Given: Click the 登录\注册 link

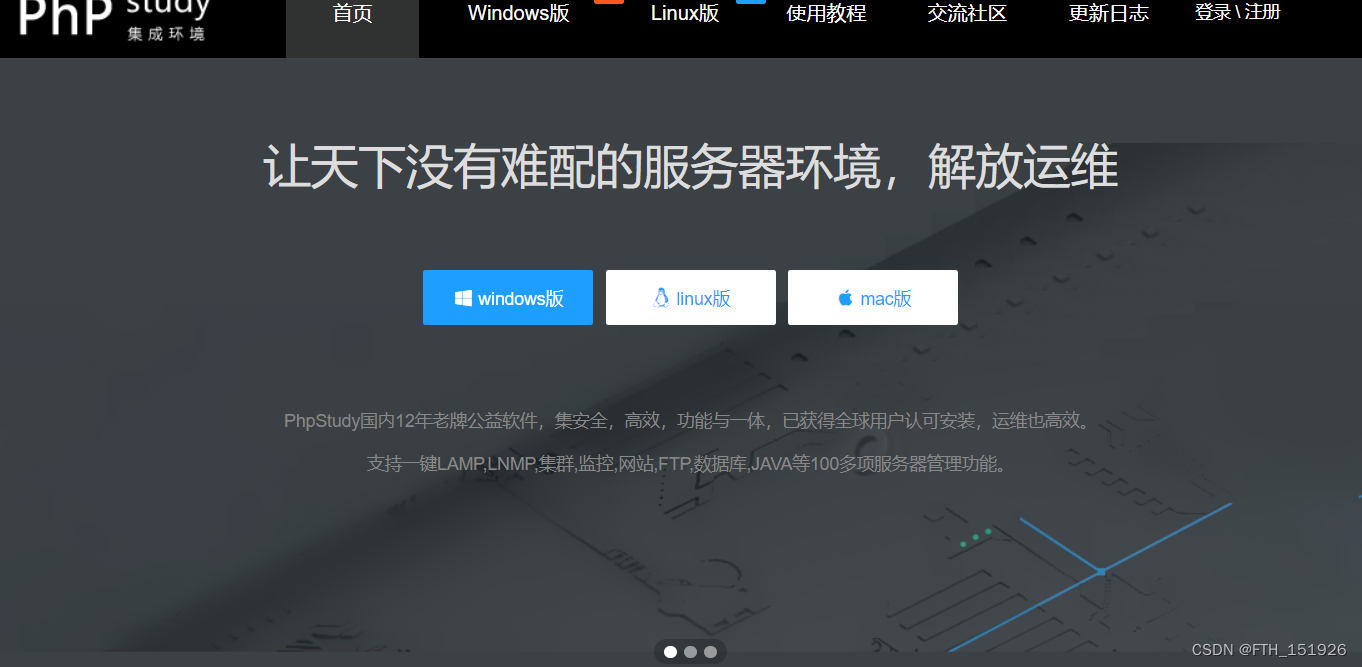Looking at the screenshot, I should coord(1237,14).
